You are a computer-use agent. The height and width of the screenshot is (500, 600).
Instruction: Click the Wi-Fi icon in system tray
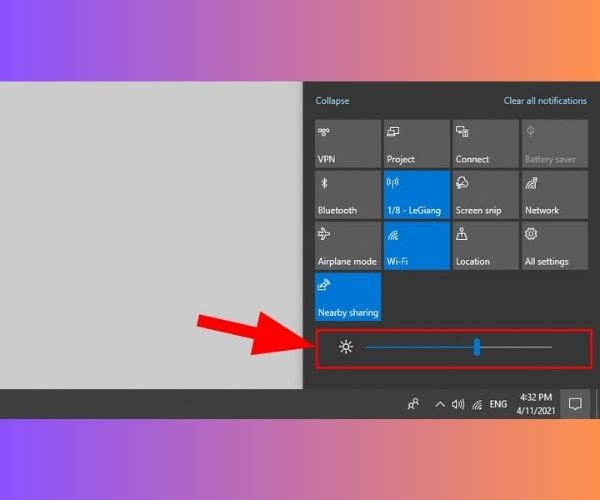477,405
